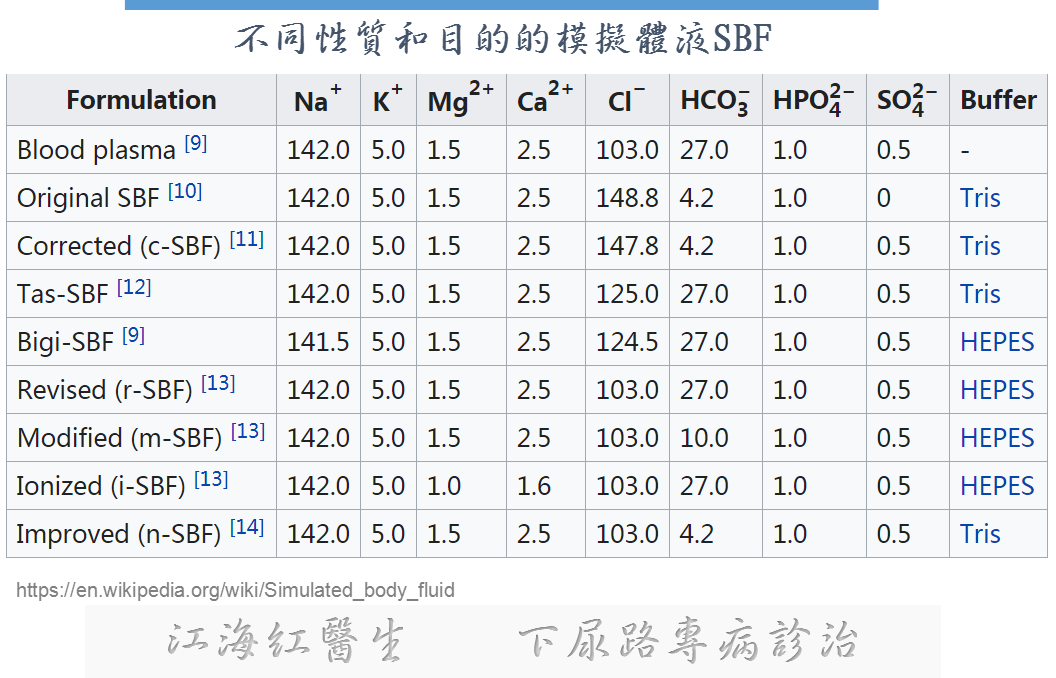Screen dimensions: 1056x678
Task: Select the title 不同性質和目的的模擬體液SBF
Action: point(502,38)
